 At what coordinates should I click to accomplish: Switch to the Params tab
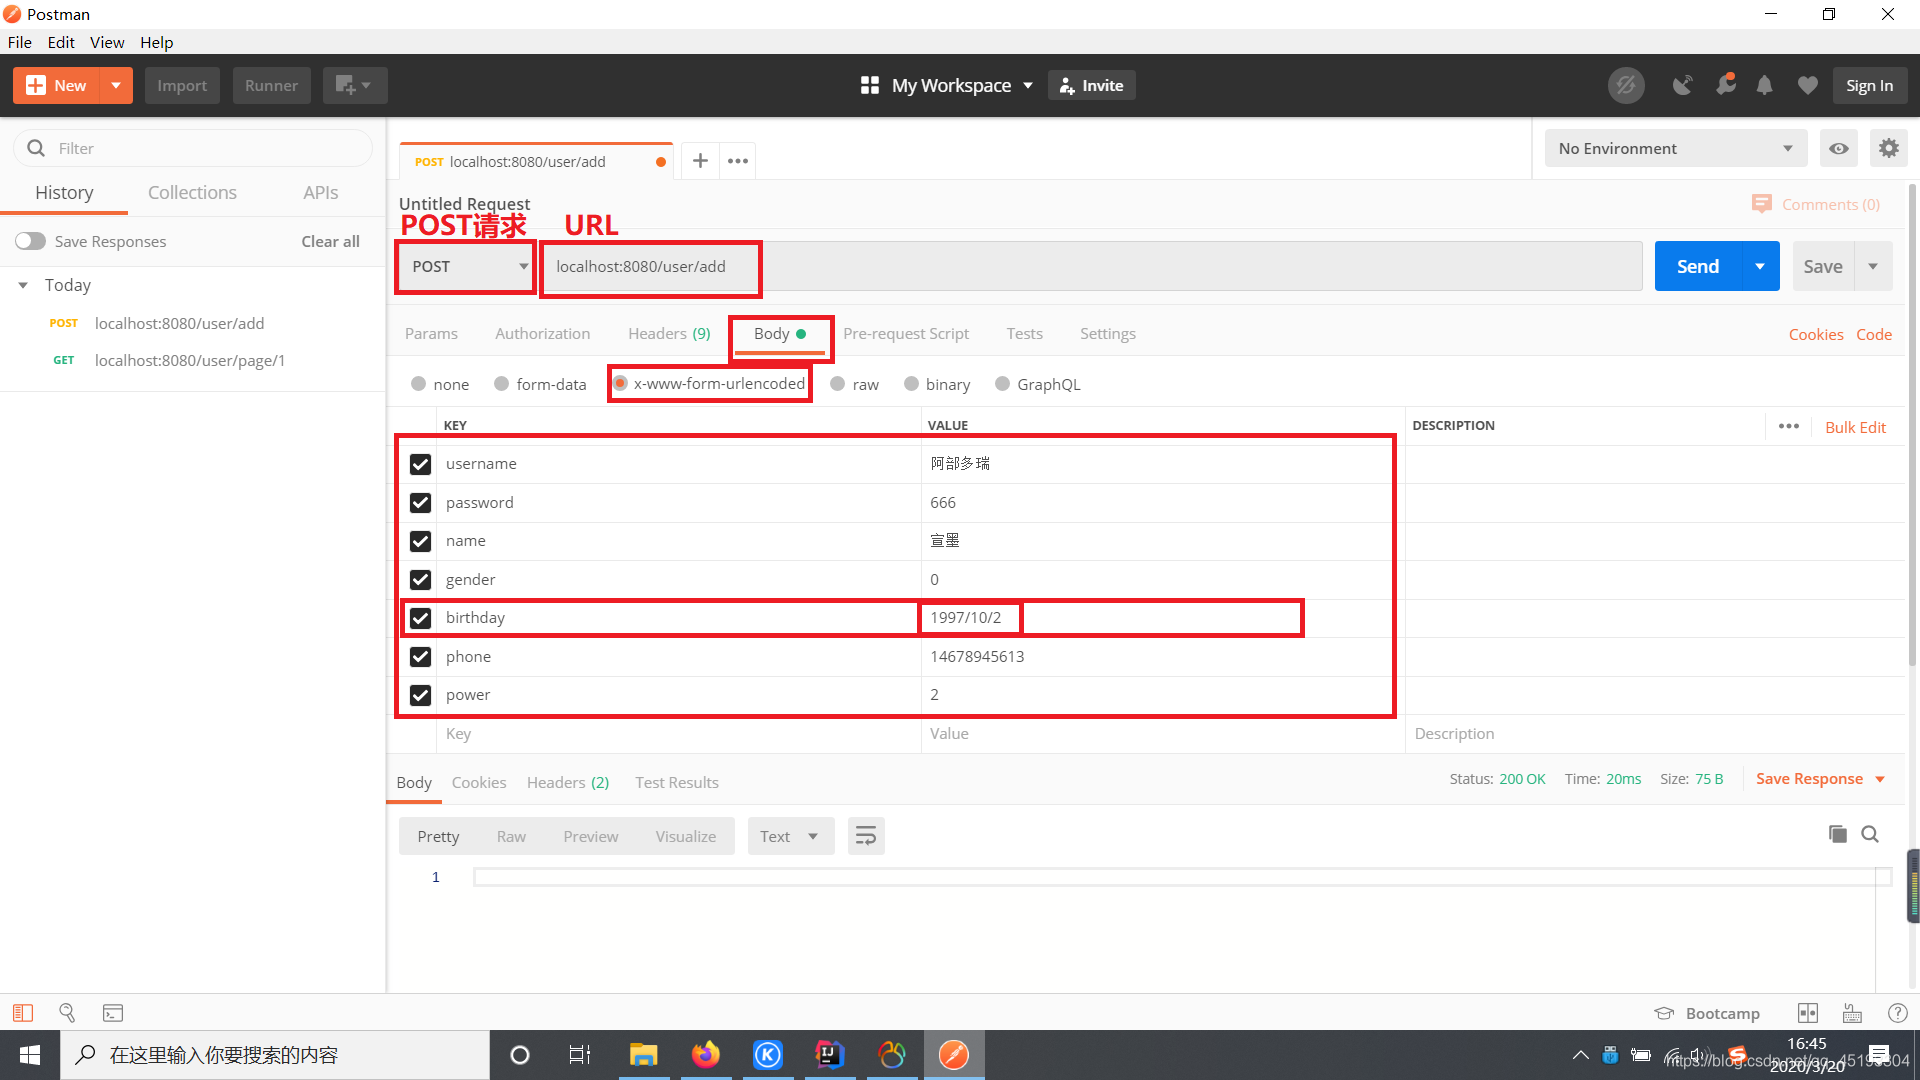(x=431, y=333)
